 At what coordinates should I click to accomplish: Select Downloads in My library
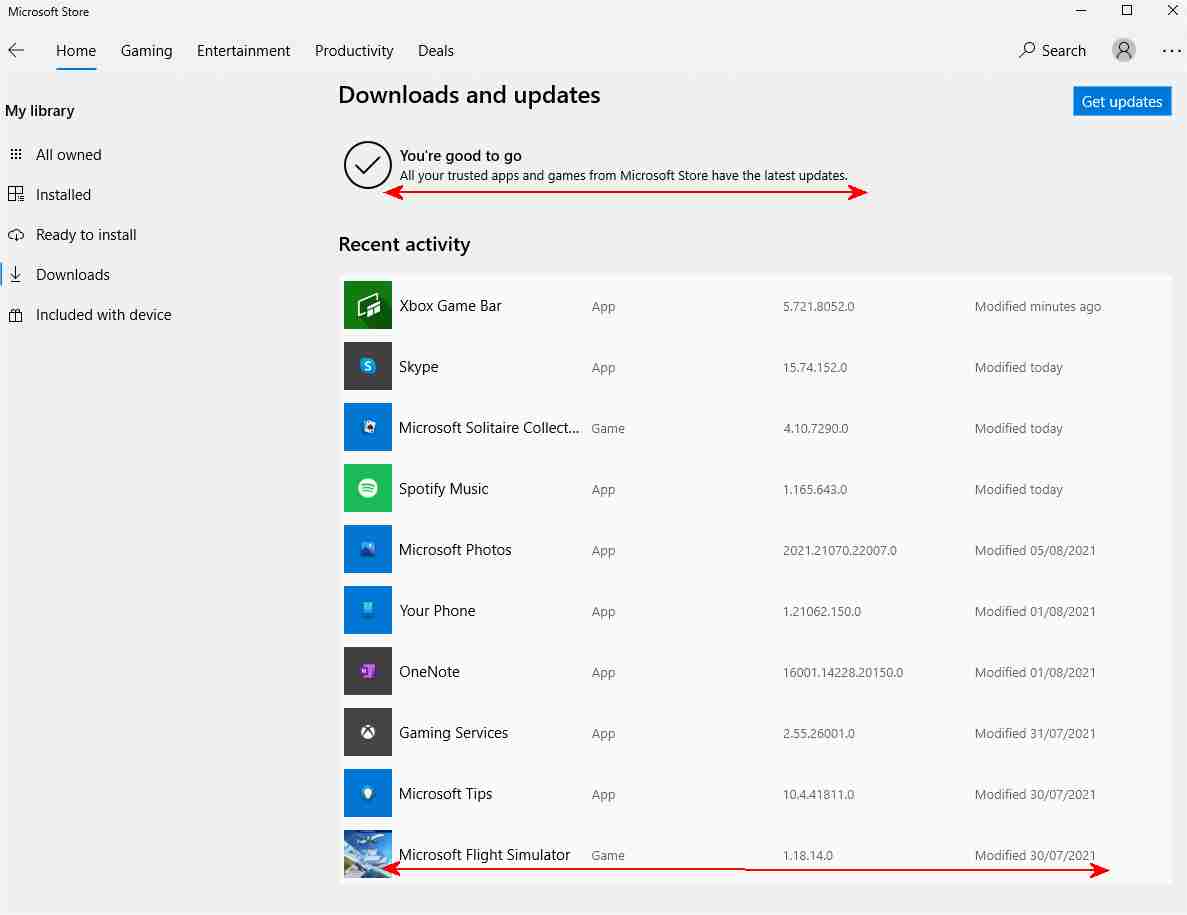(73, 275)
